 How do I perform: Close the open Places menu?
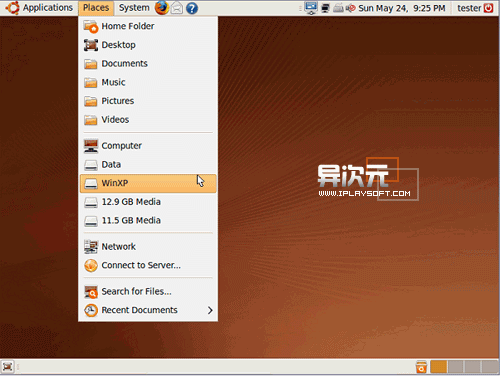[x=96, y=8]
